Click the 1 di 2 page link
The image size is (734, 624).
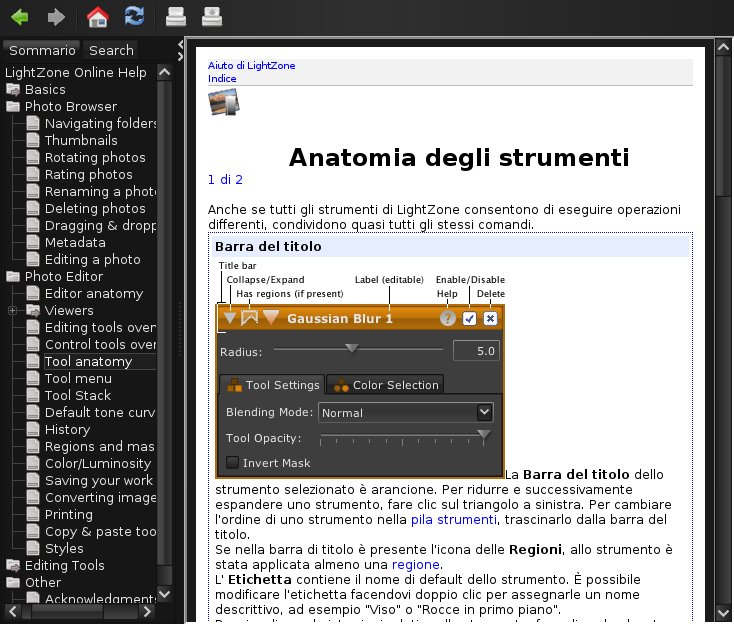click(x=225, y=179)
